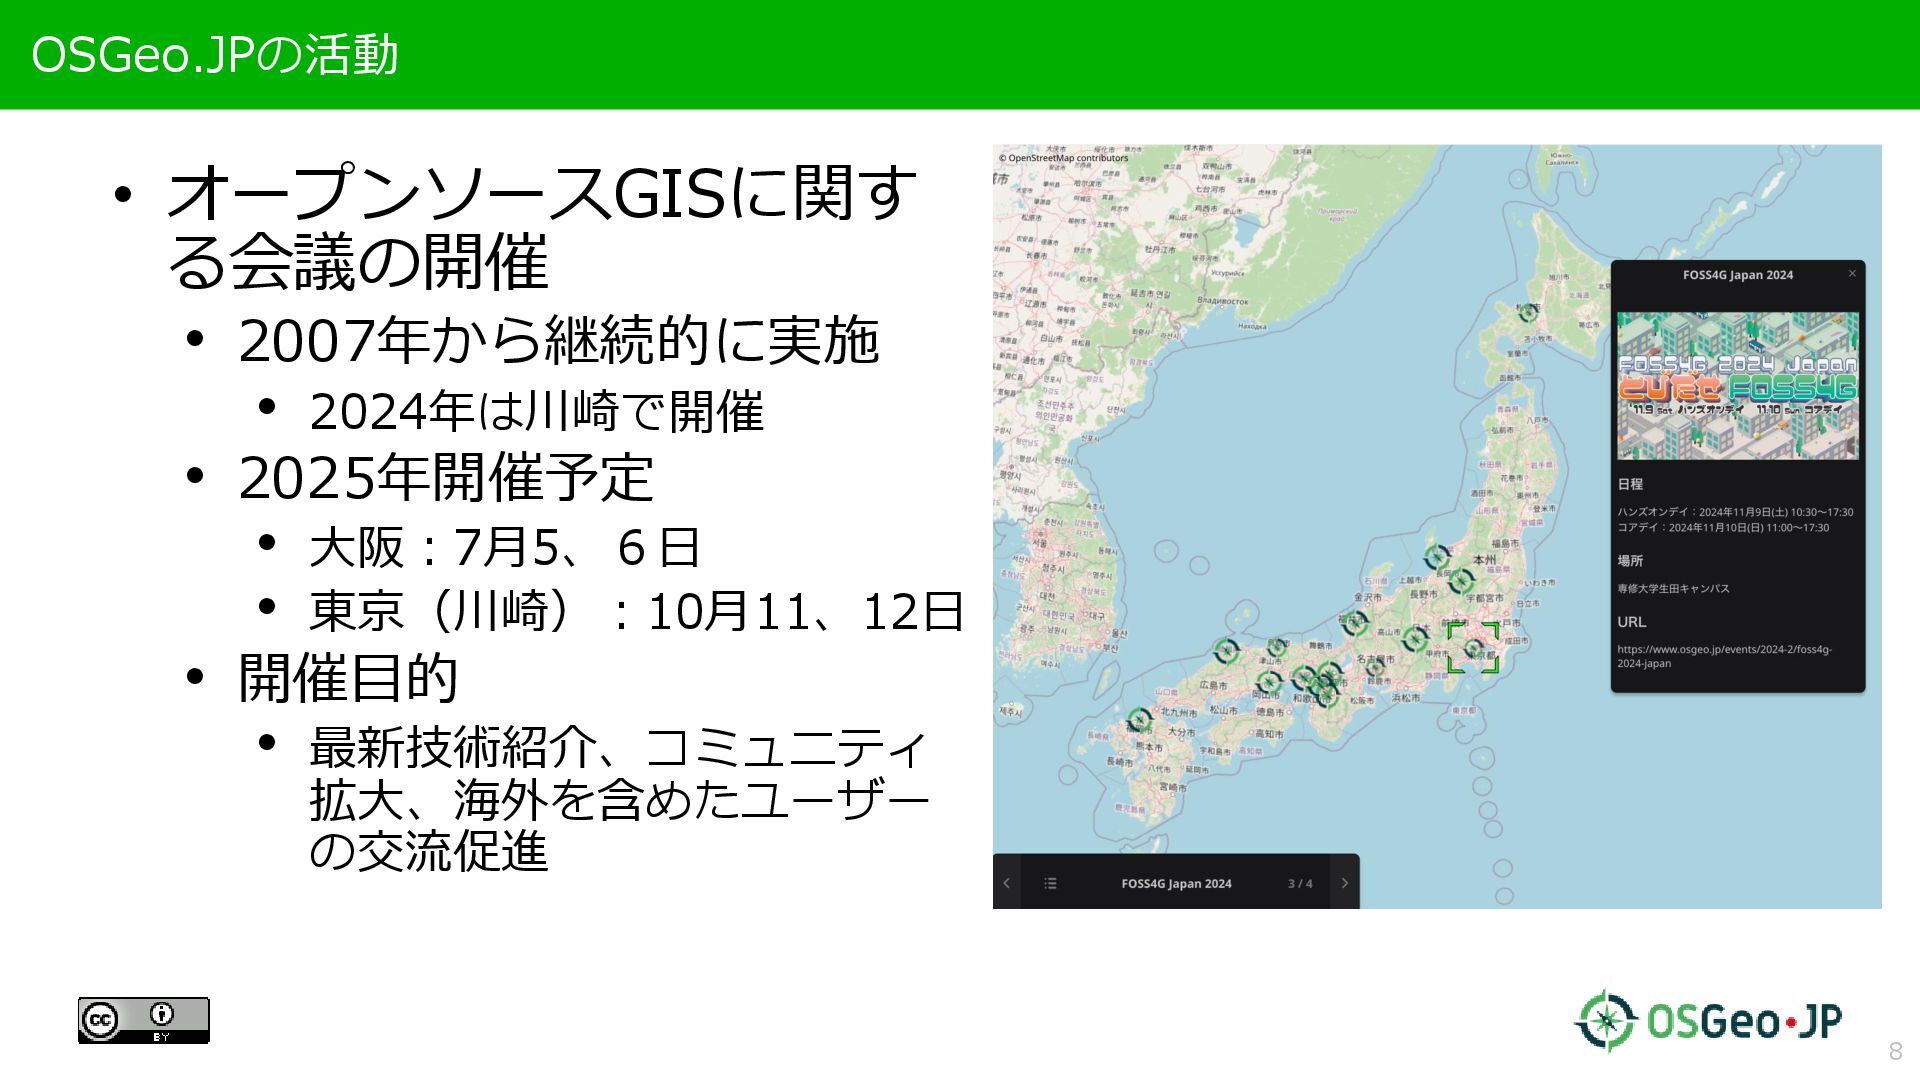Open the story list icon in map bar
Screen dimensions: 1920x1080
point(1050,883)
